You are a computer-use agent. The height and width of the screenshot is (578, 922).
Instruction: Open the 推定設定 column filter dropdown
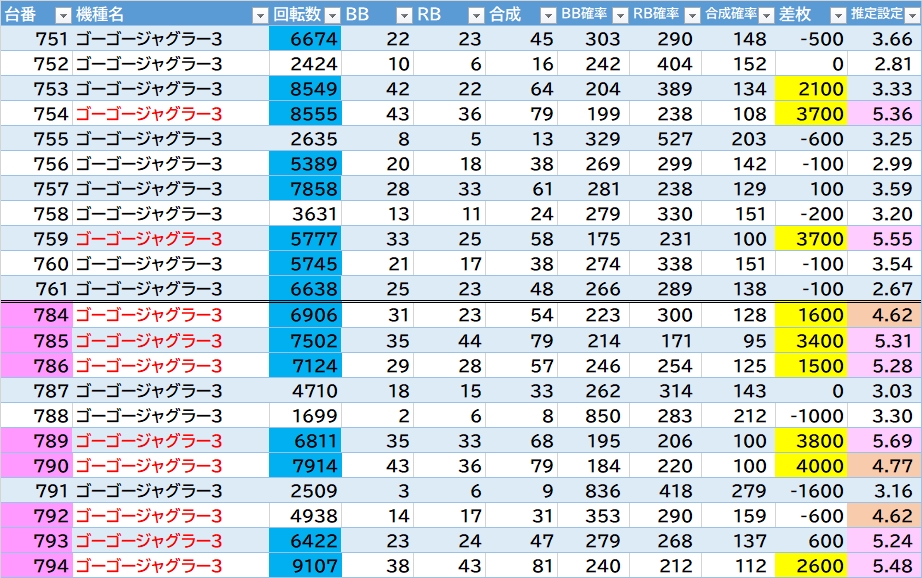pyautogui.click(x=912, y=15)
